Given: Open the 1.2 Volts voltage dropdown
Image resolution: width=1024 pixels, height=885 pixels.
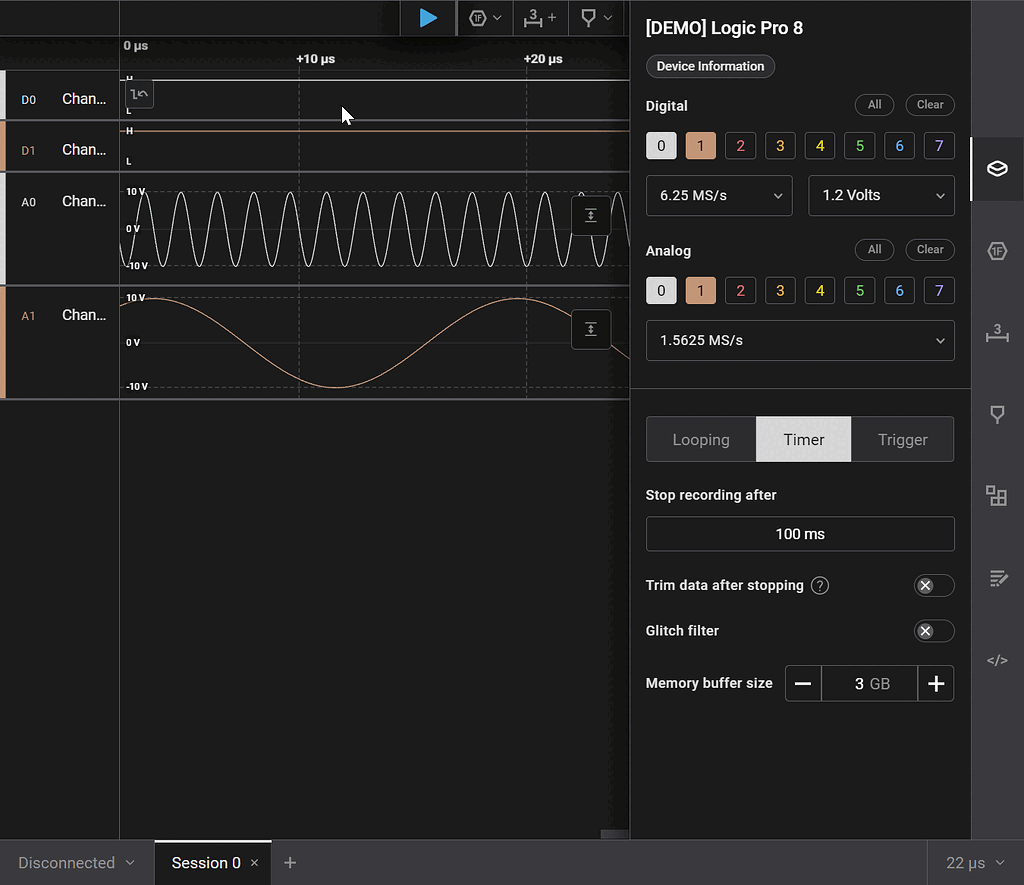Looking at the screenshot, I should pos(881,195).
